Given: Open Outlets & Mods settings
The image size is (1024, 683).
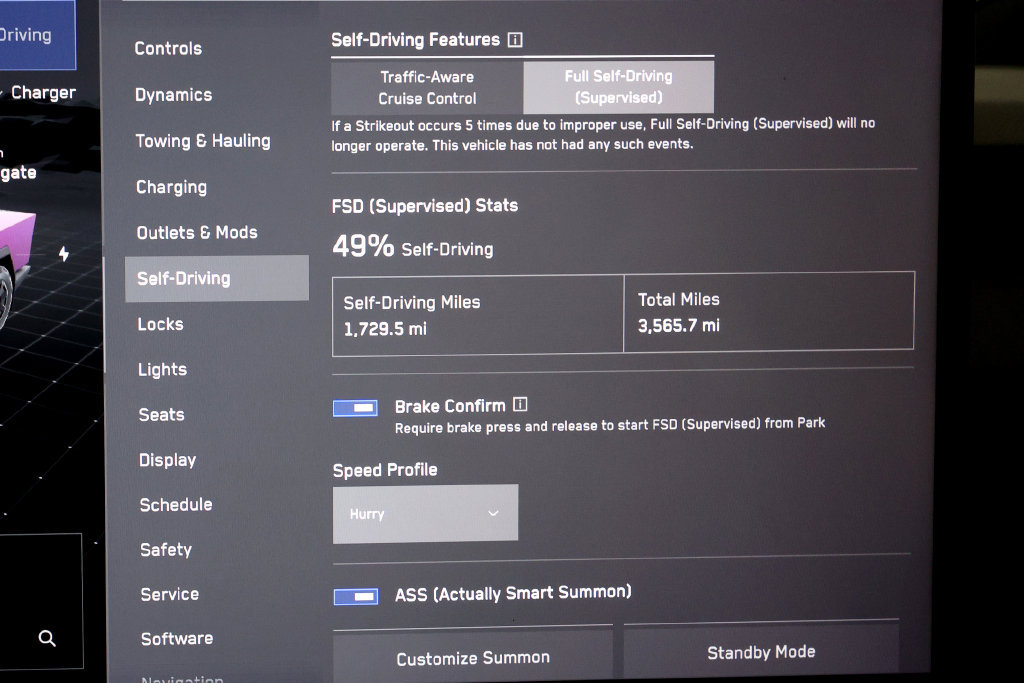Looking at the screenshot, I should (197, 233).
